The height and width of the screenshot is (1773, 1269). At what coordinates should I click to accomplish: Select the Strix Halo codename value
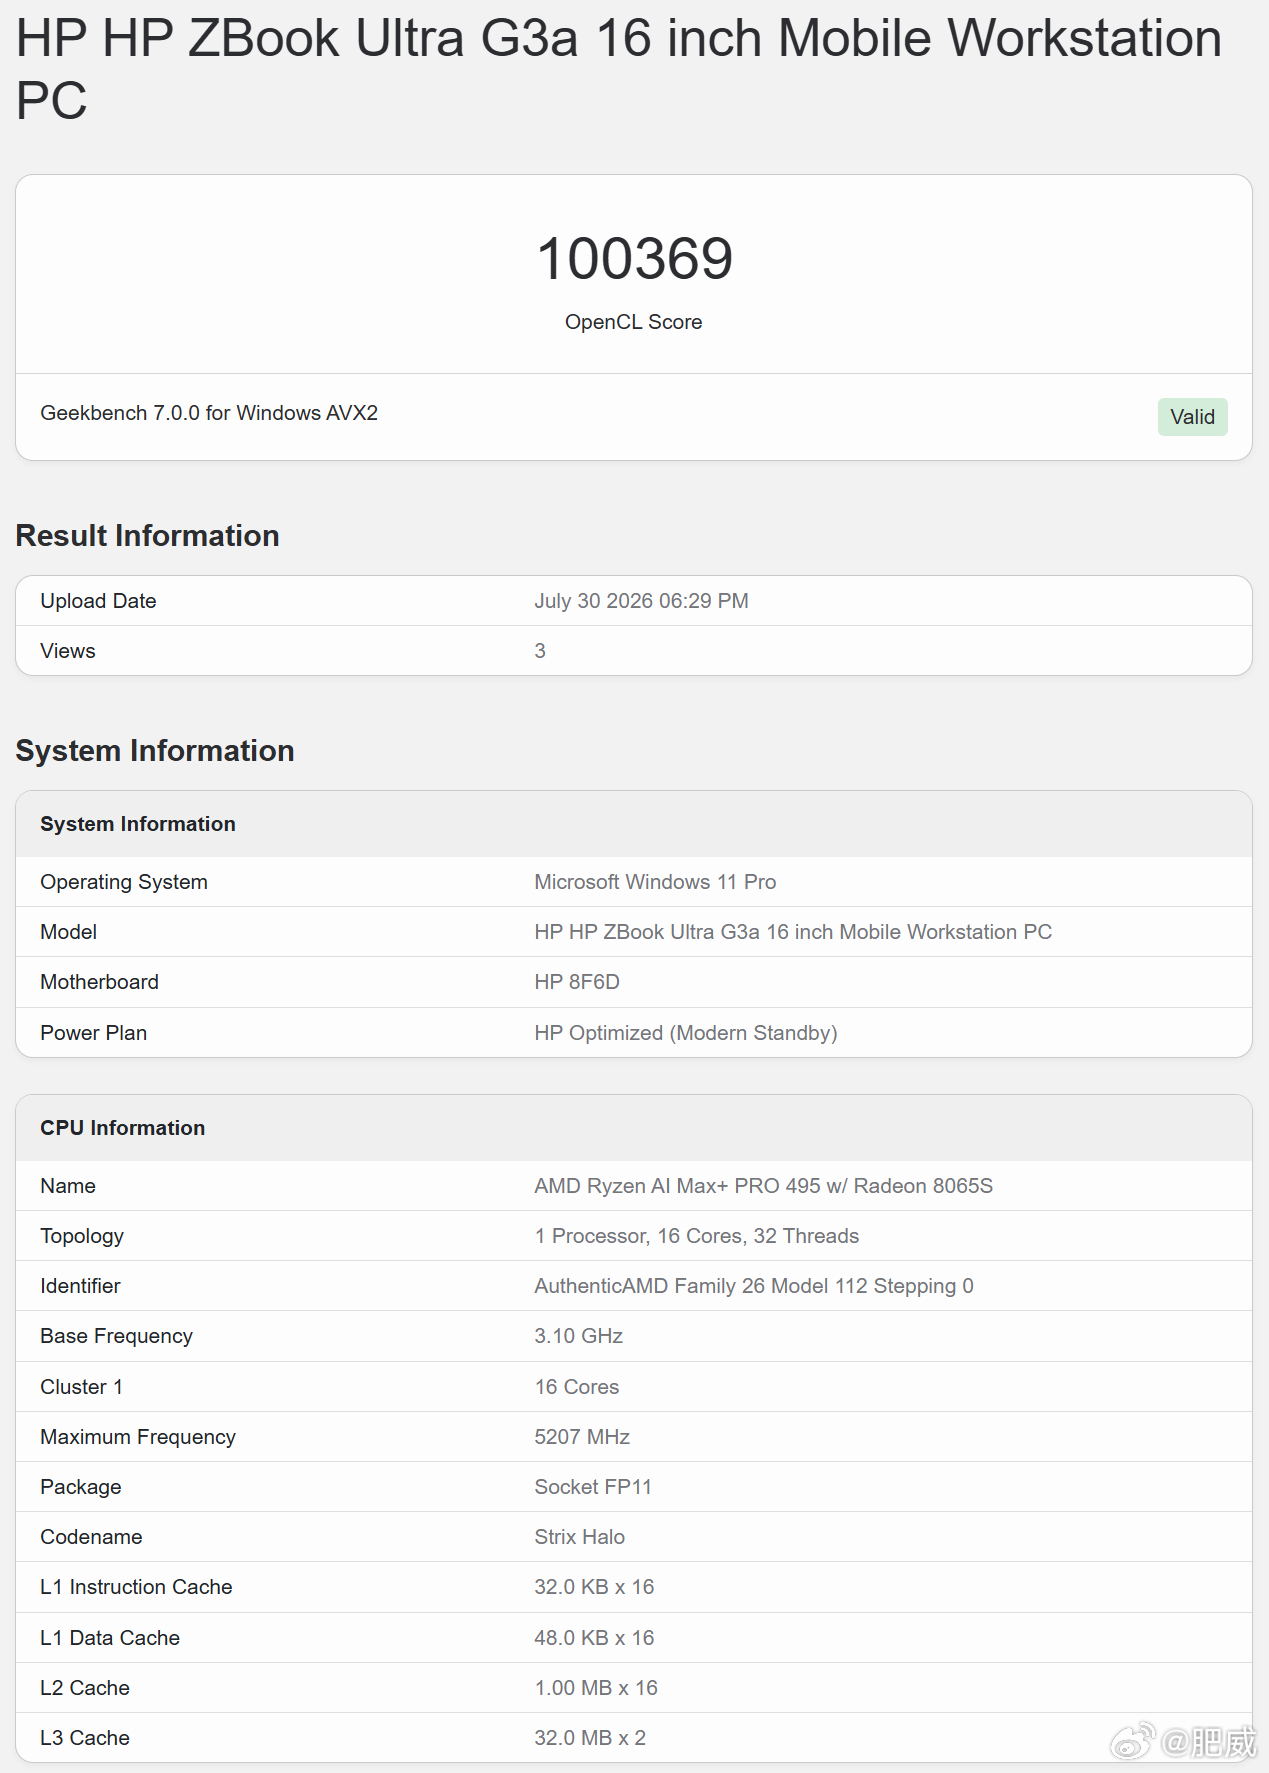pyautogui.click(x=579, y=1537)
